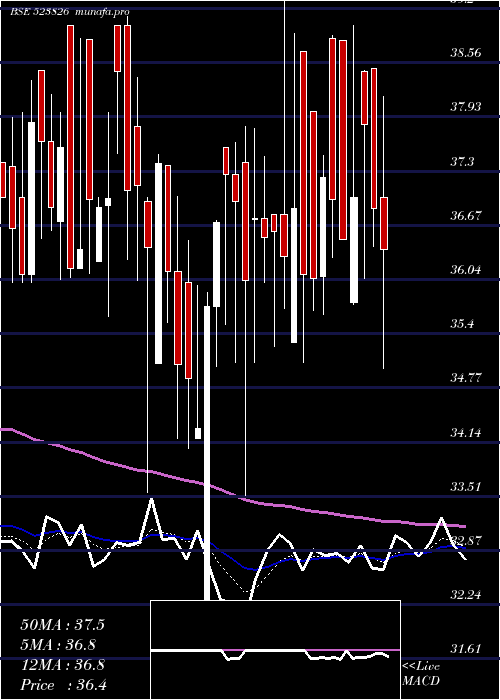Click the 50MA : 37.5 readout
This screenshot has width=500, height=700.
(62, 625)
